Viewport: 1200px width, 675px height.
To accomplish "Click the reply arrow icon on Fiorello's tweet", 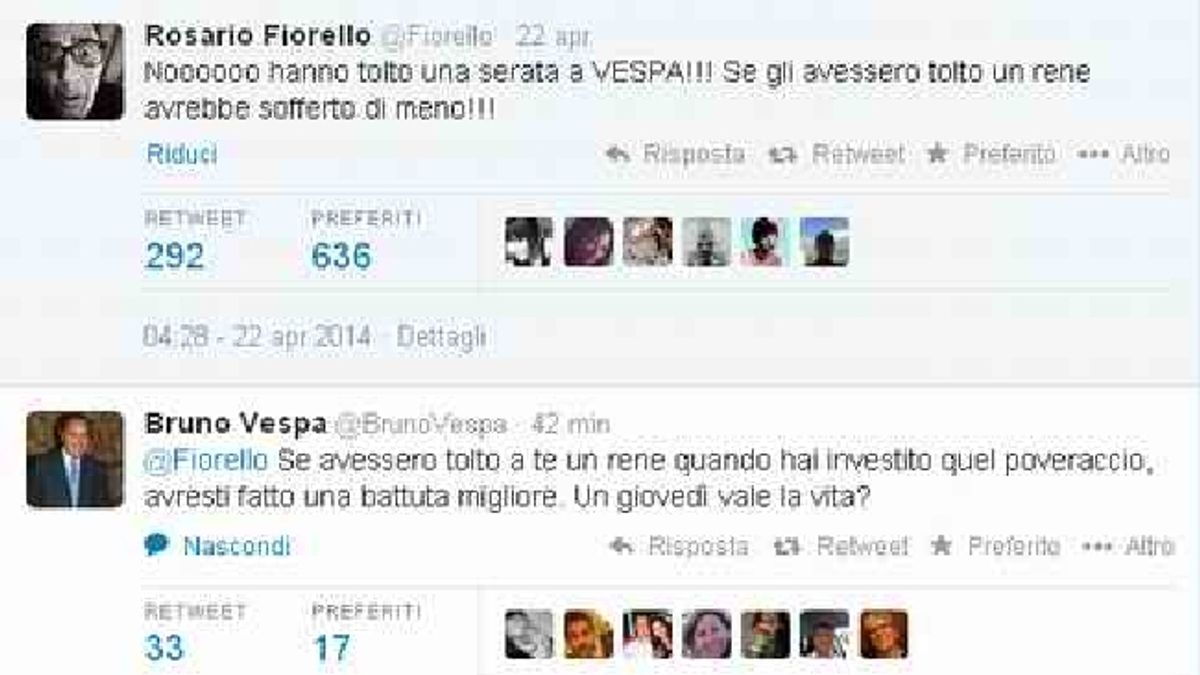I will coord(618,155).
